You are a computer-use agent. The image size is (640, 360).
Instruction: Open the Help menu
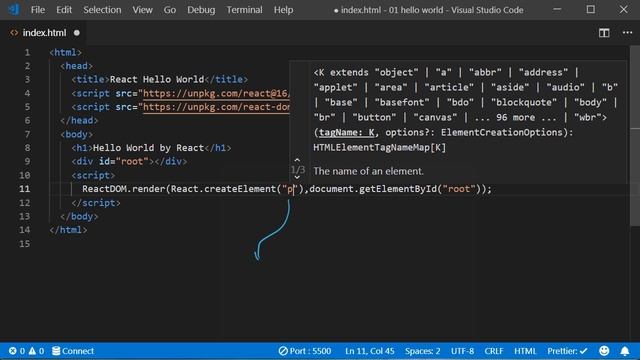pyautogui.click(x=283, y=9)
